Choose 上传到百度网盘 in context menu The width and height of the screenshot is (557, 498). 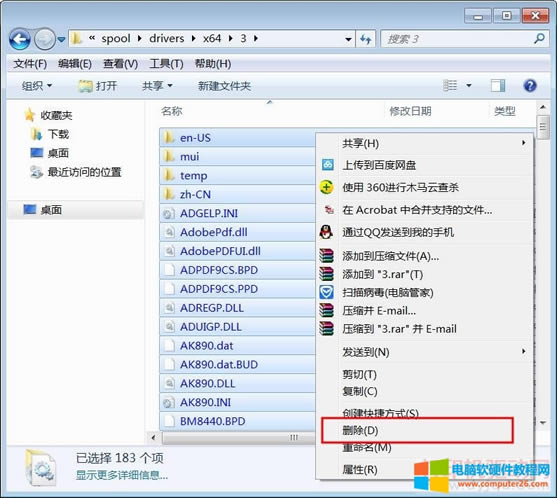tap(424, 165)
